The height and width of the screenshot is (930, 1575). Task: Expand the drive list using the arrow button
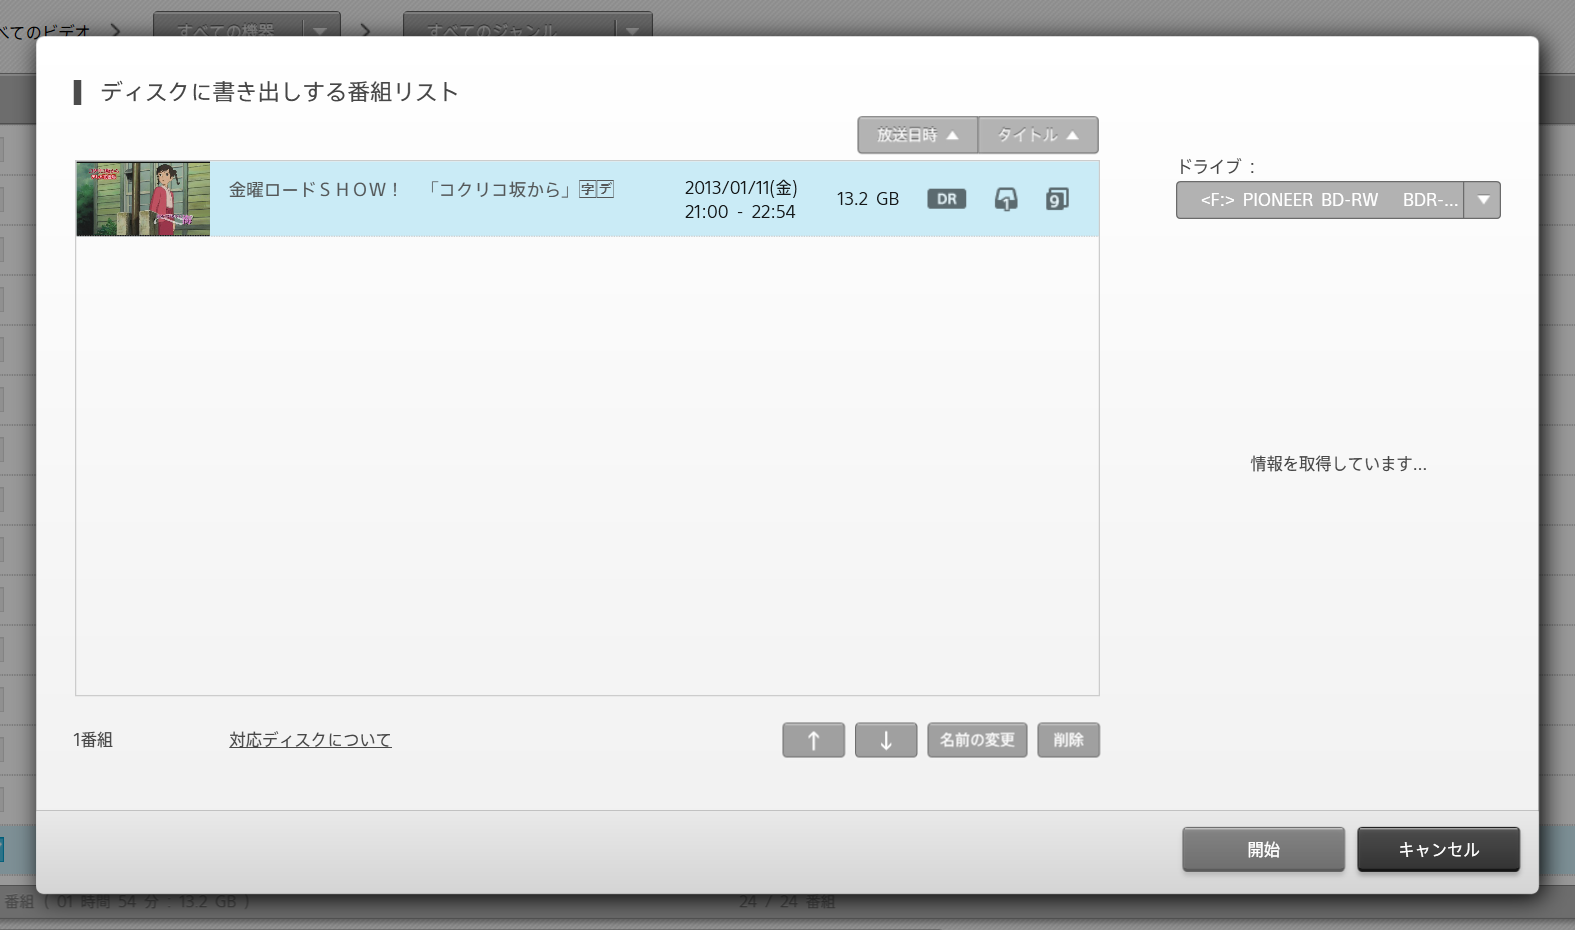point(1482,200)
